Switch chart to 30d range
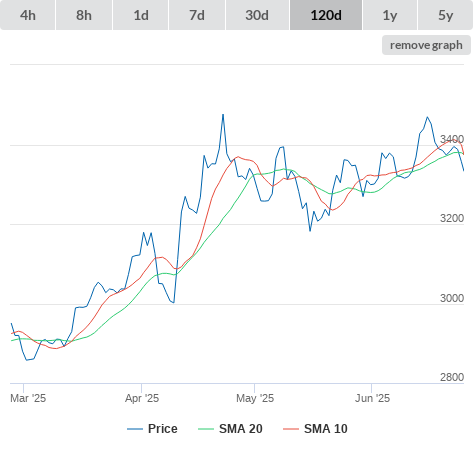 [257, 15]
